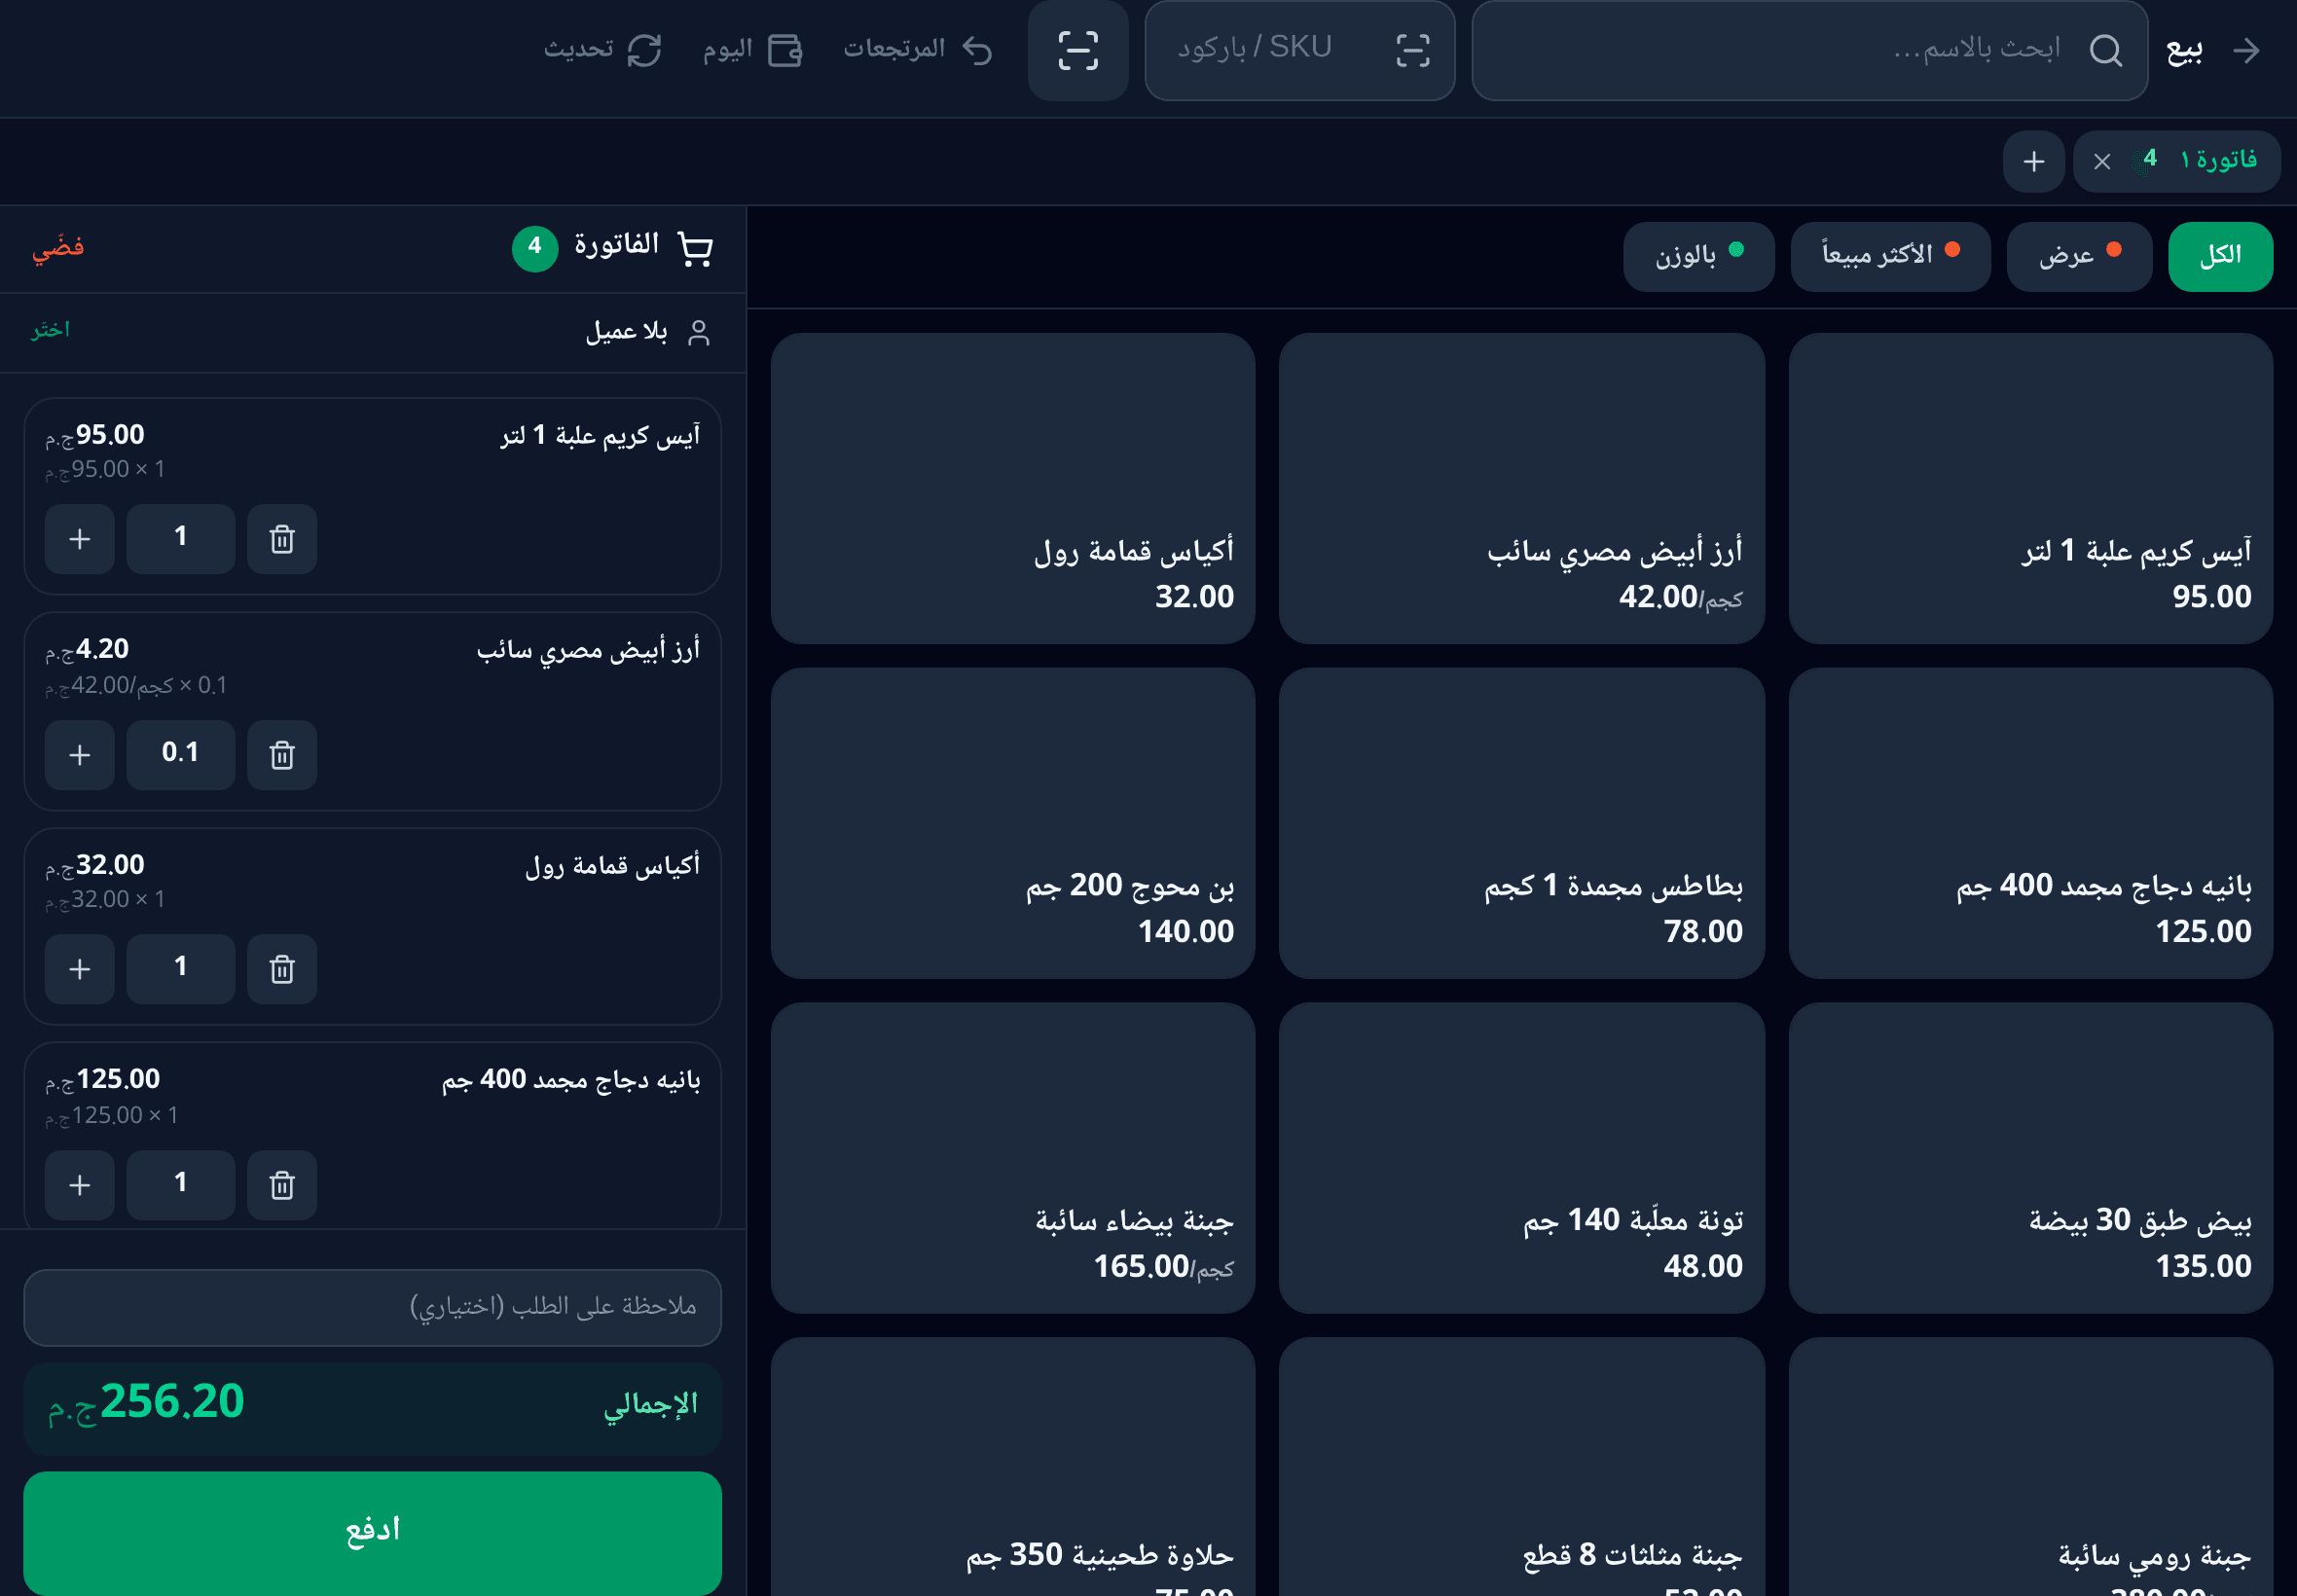Add بيض طبق 30 بيضة product card
Image resolution: width=2297 pixels, height=1596 pixels.
(2030, 1158)
